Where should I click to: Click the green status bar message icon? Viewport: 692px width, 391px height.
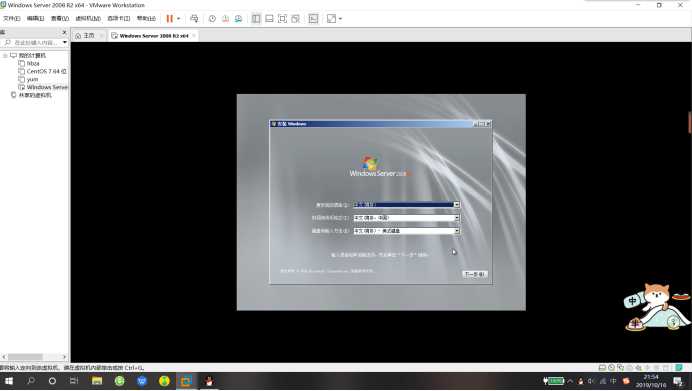679,367
